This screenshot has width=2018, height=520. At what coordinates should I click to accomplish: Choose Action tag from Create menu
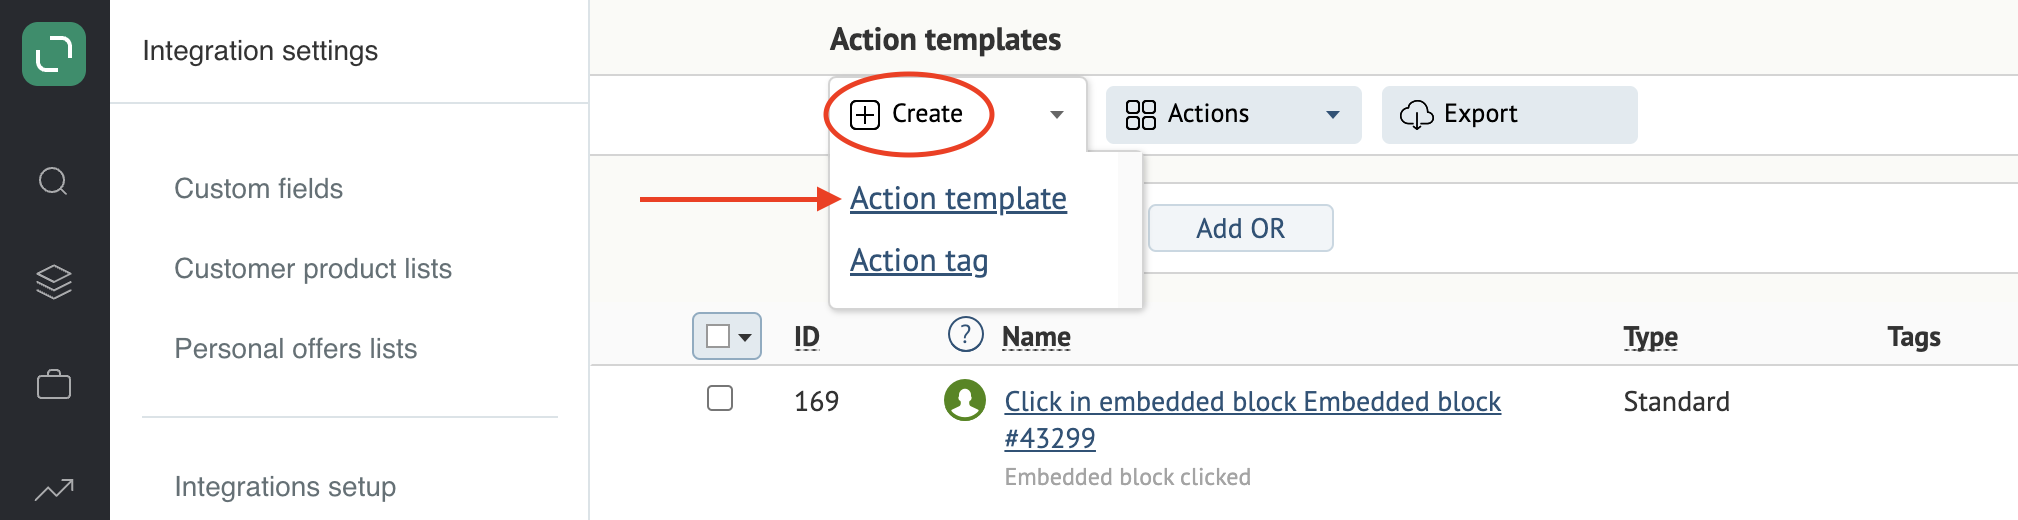[919, 260]
